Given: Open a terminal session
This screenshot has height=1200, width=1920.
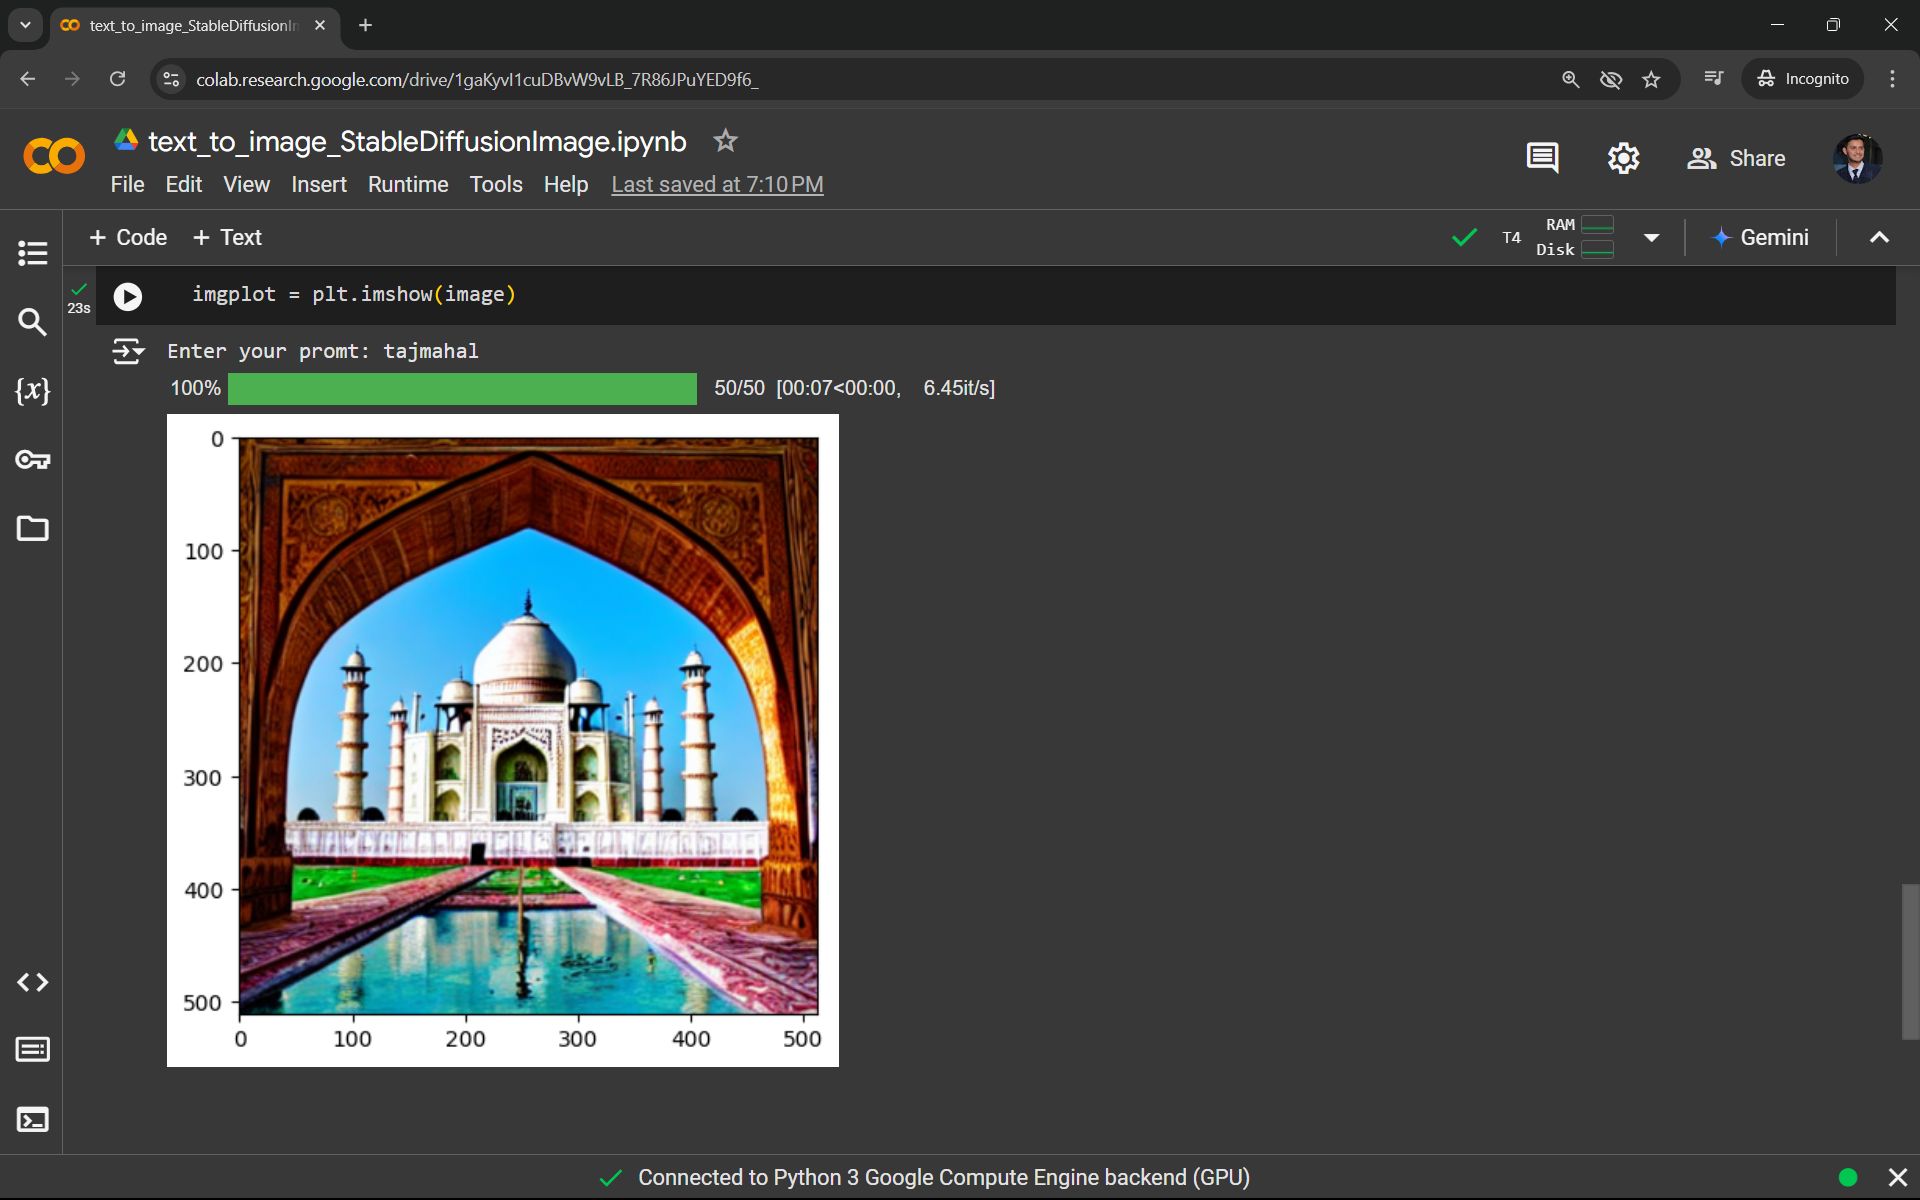Looking at the screenshot, I should [x=32, y=1119].
